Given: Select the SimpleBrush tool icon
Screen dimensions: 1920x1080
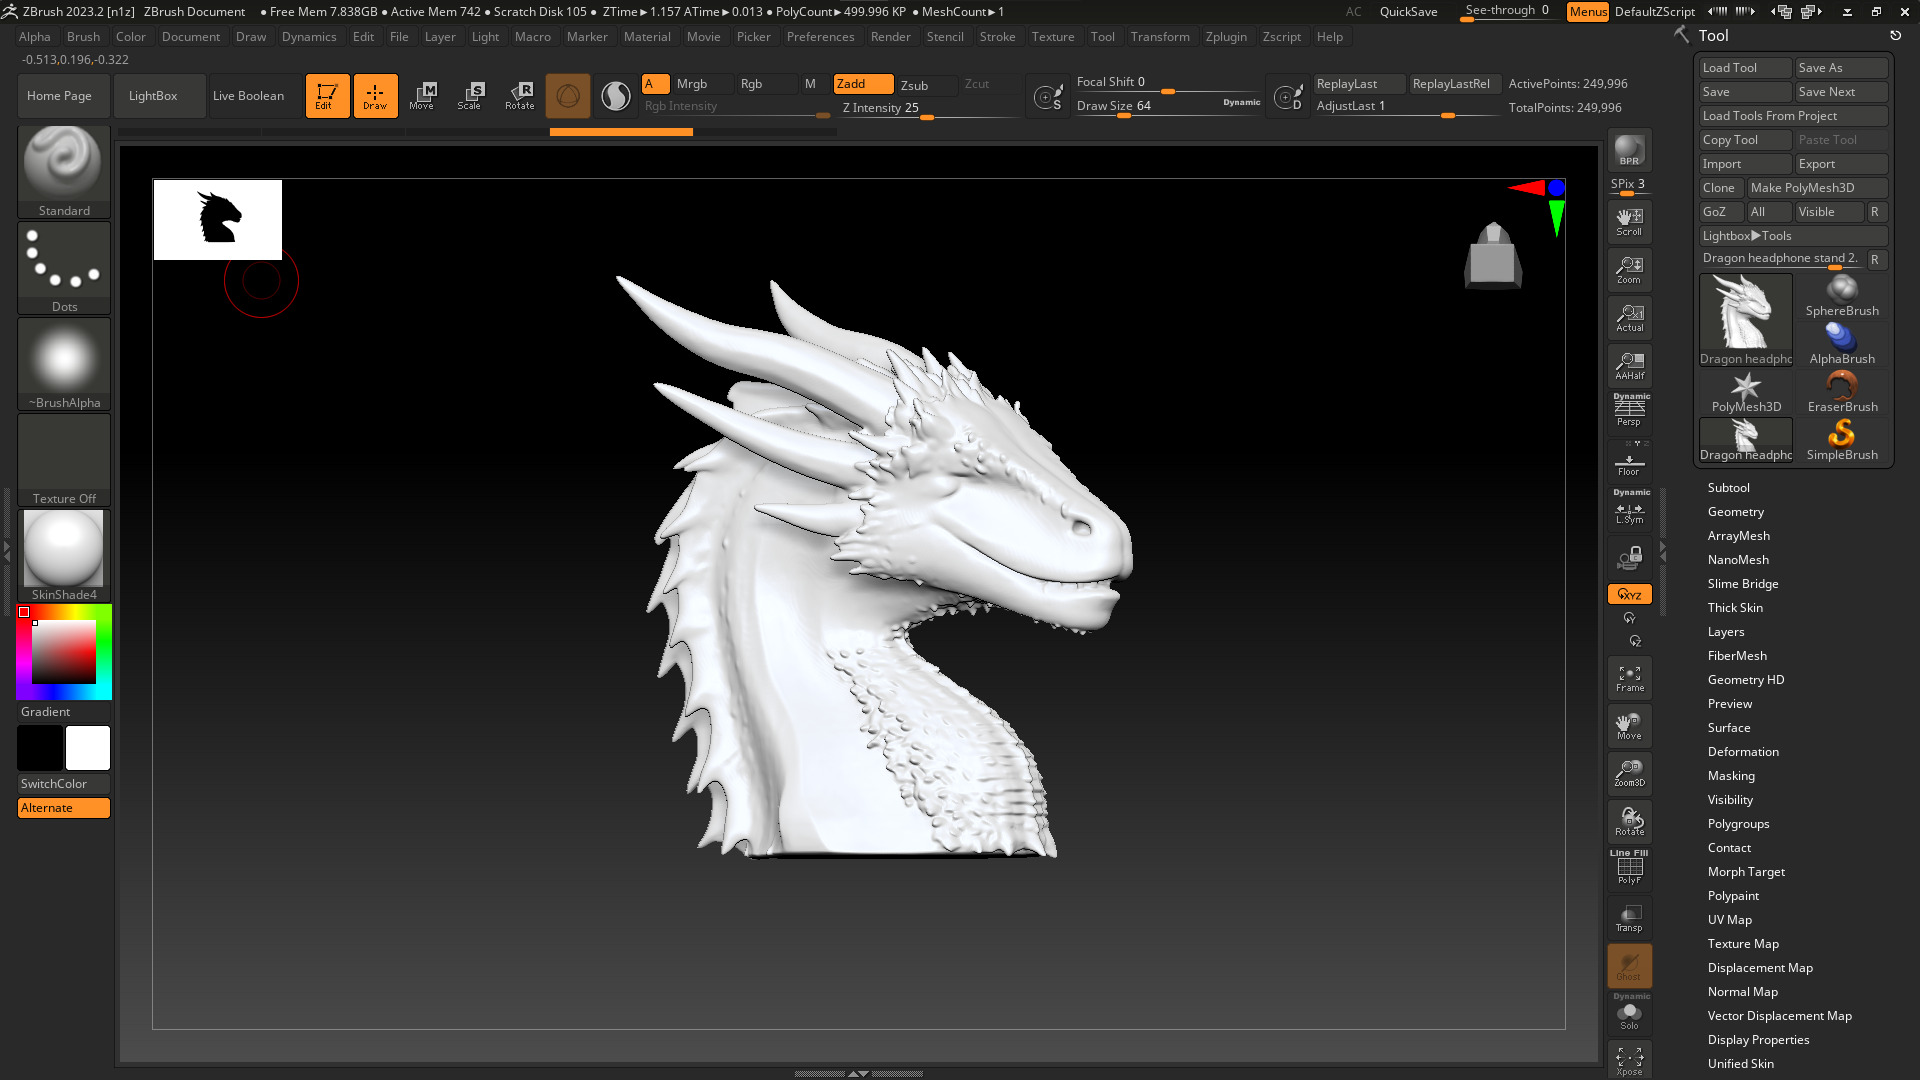Looking at the screenshot, I should 1842,441.
